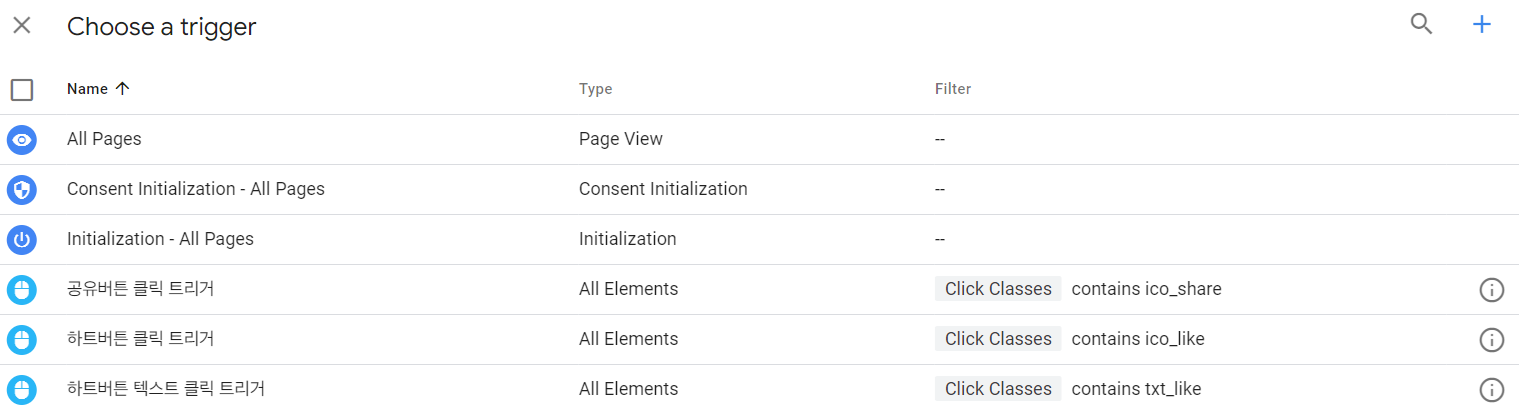The height and width of the screenshot is (410, 1519).
Task: Select the All Pages trigger
Action: (759, 140)
